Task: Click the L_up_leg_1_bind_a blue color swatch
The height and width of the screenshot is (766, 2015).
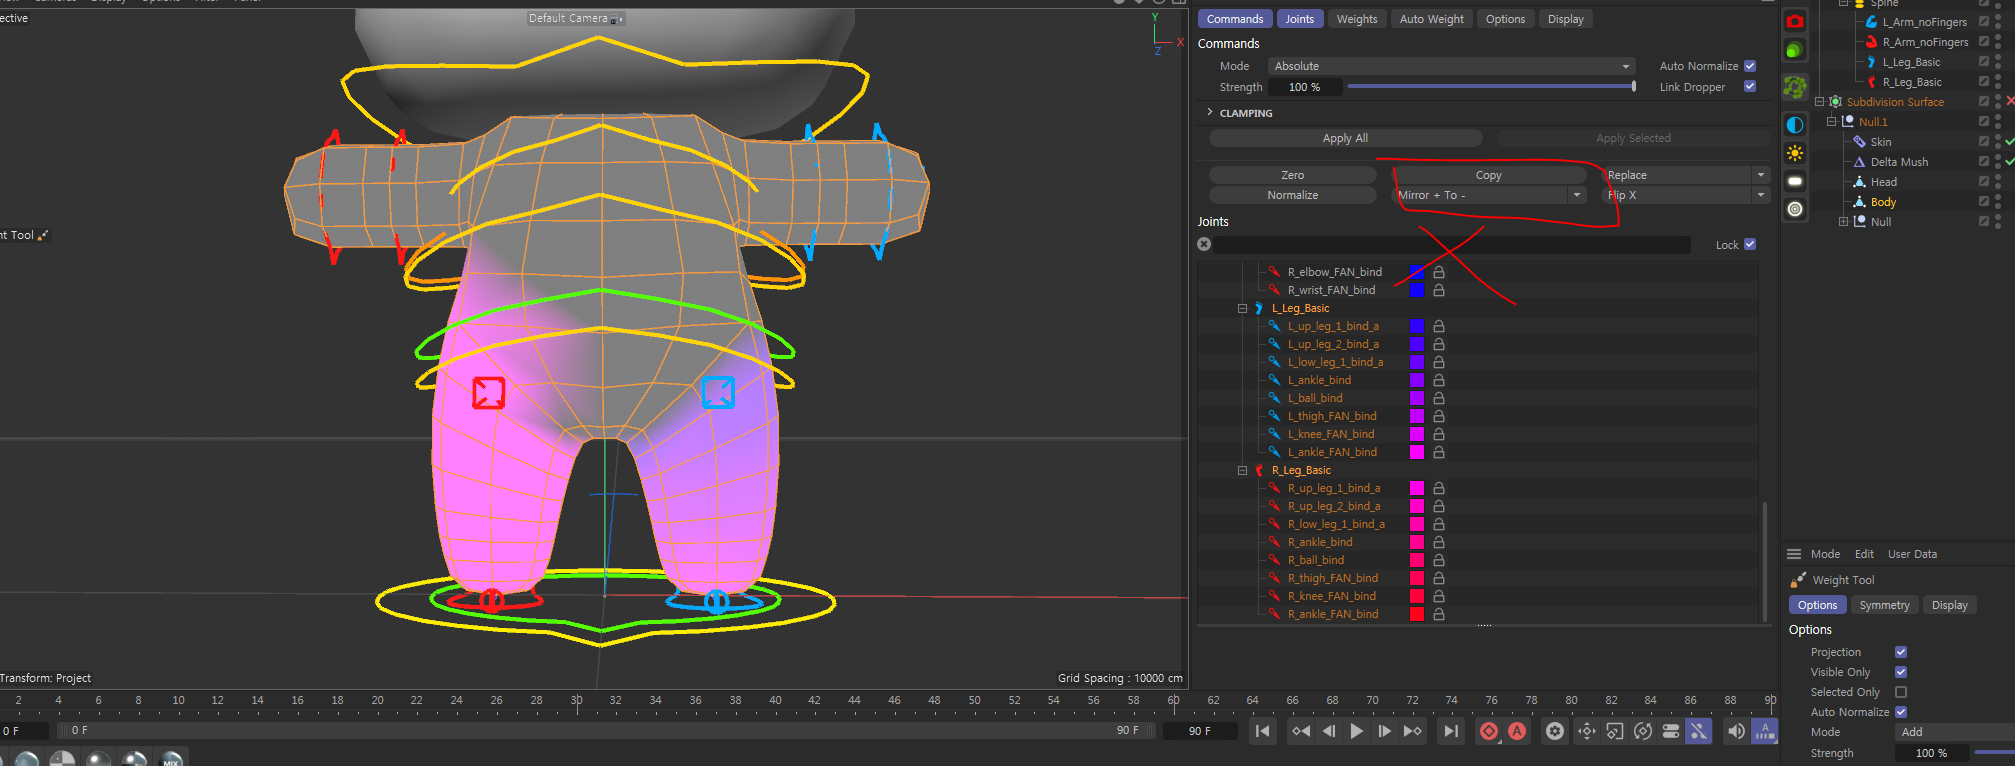Action: pyautogui.click(x=1416, y=326)
